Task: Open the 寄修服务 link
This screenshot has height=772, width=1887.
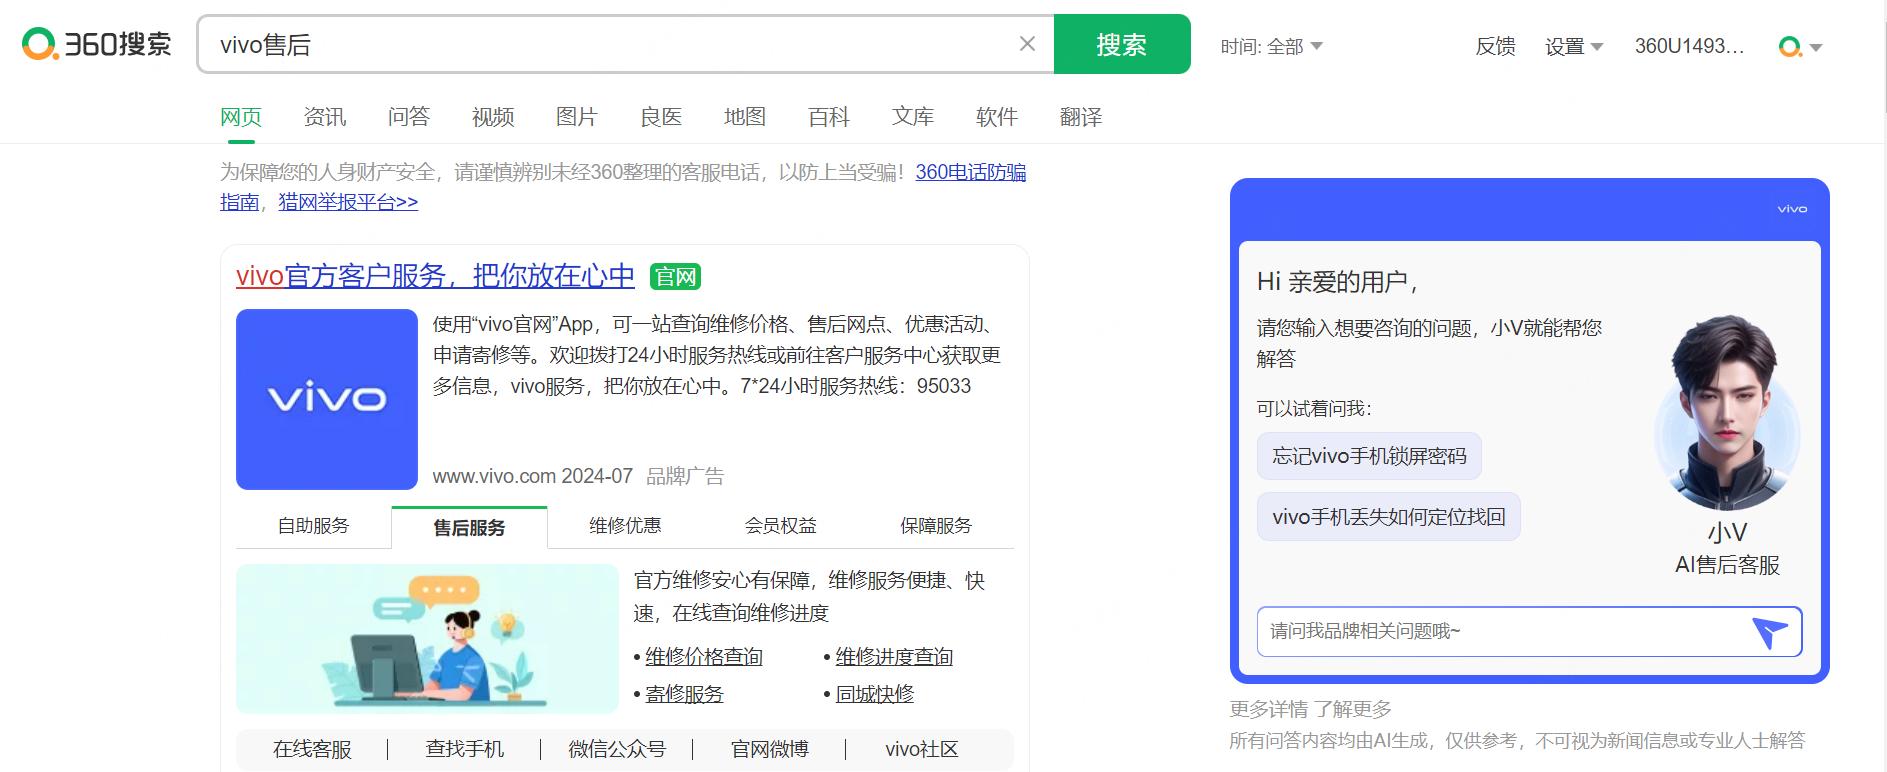Action: (x=684, y=694)
